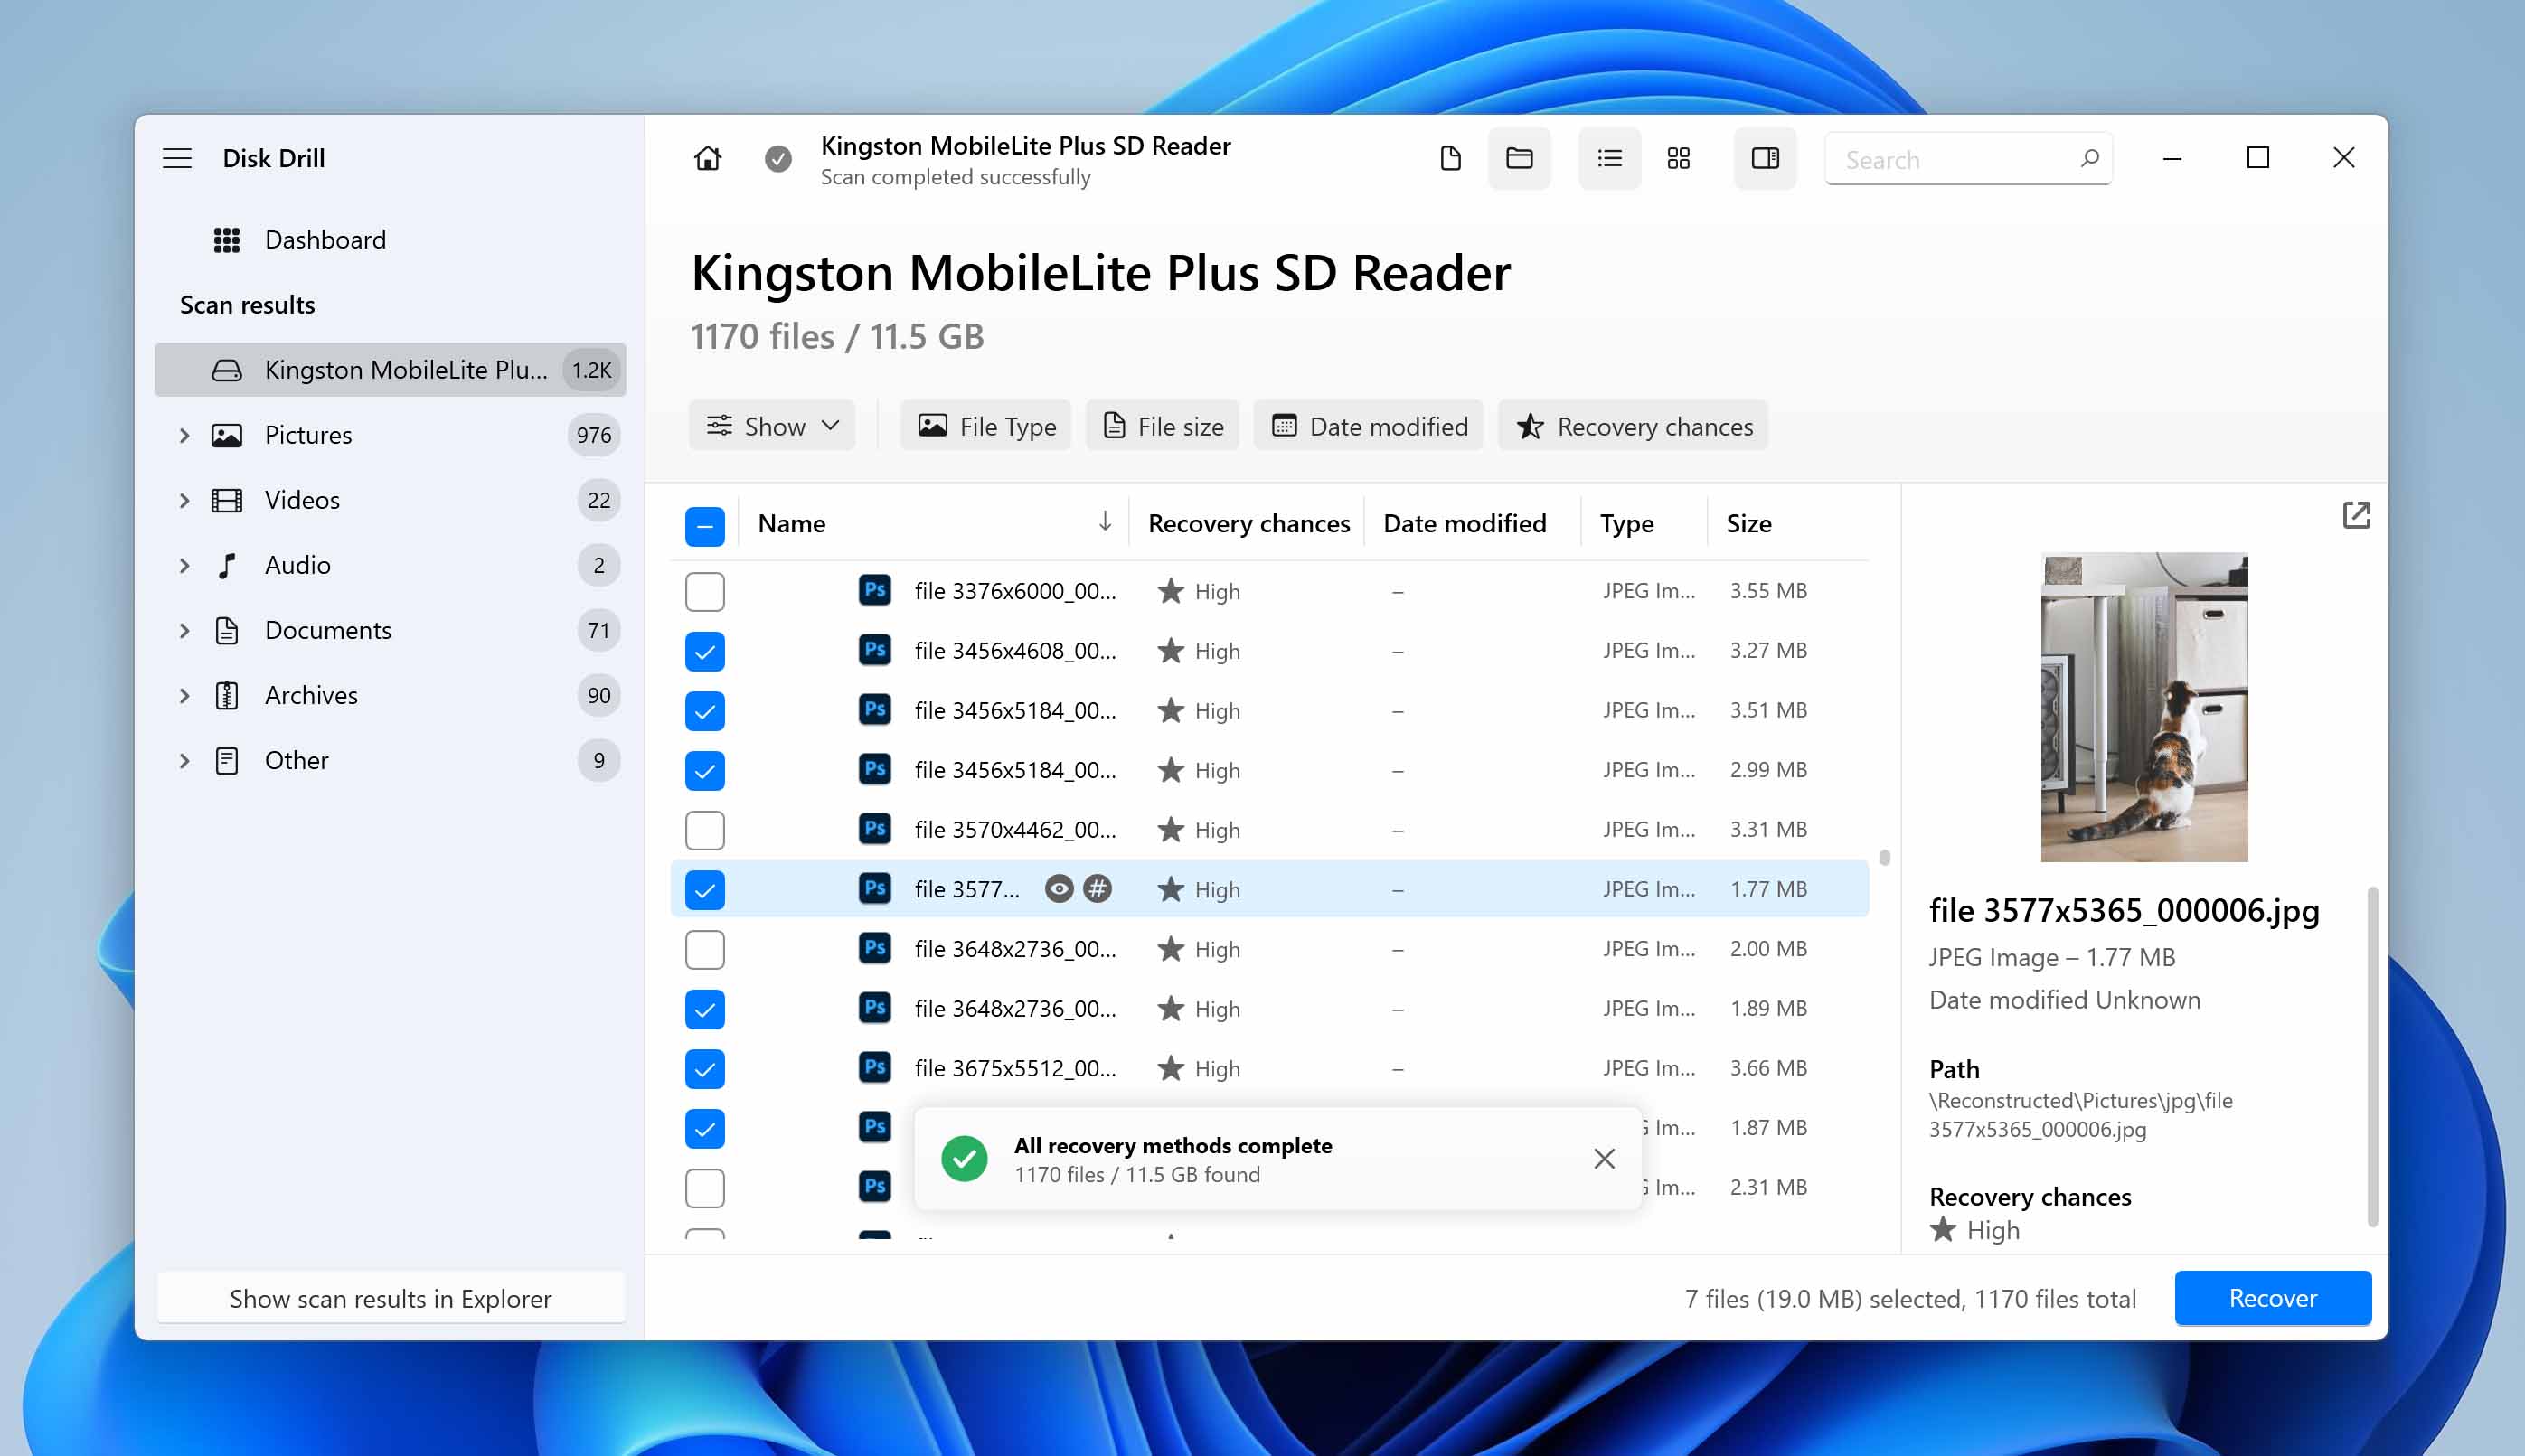Expand the Documents category chevron

pyautogui.click(x=184, y=630)
